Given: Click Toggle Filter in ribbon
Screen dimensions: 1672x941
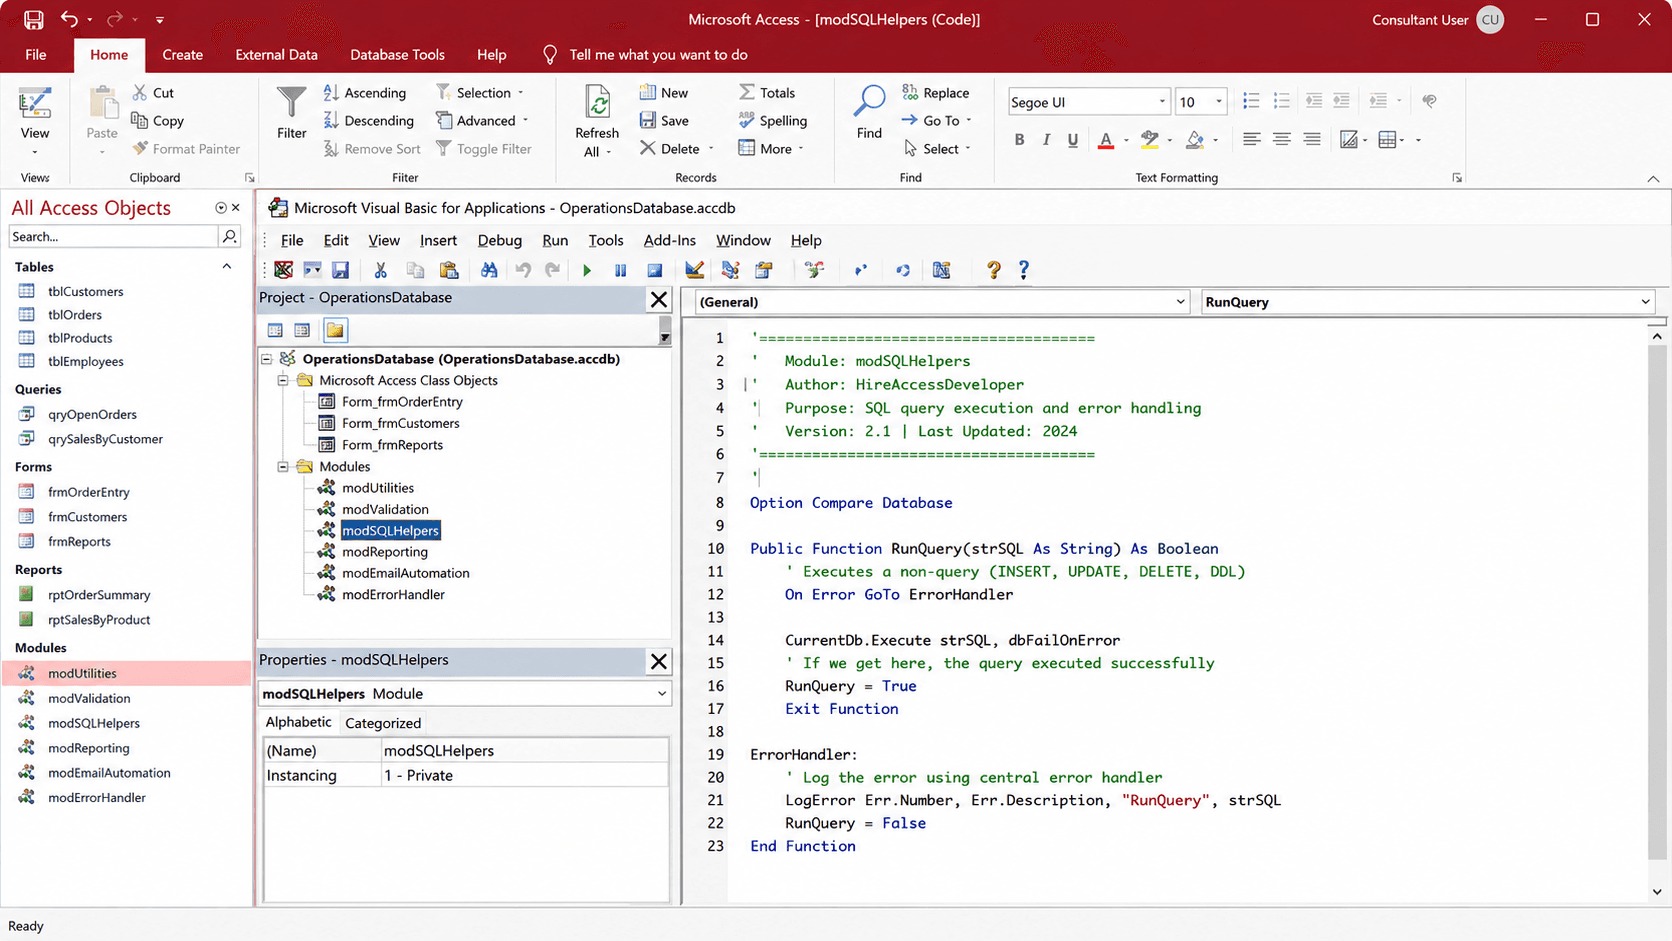Looking at the screenshot, I should click(484, 149).
